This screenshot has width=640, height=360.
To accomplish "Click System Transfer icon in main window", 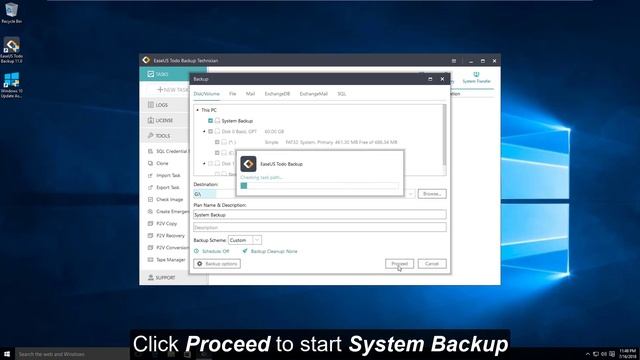I will [476, 77].
